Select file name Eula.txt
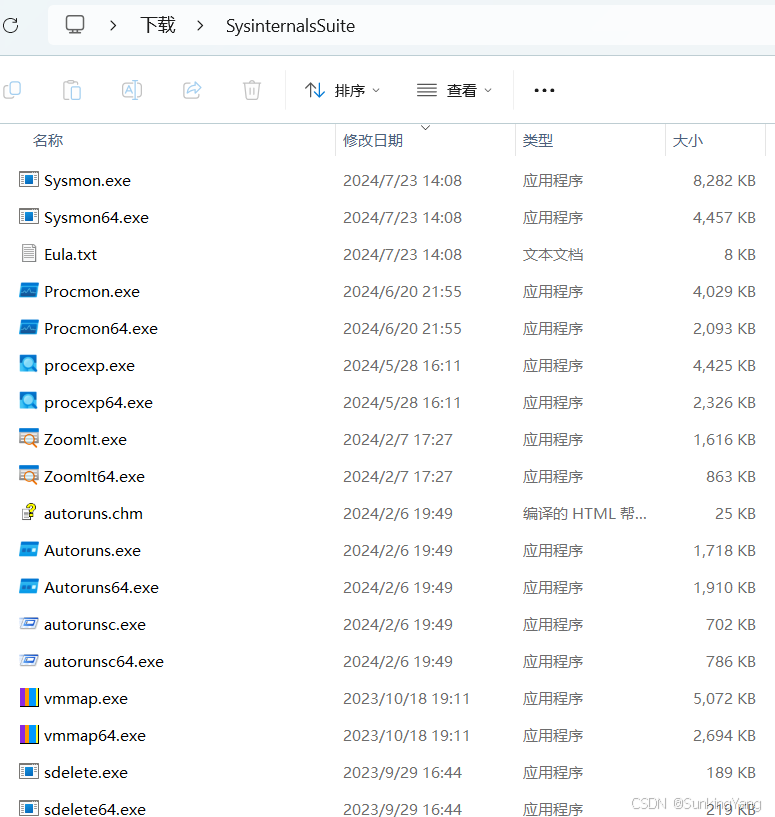This screenshot has width=775, height=817. (x=71, y=255)
